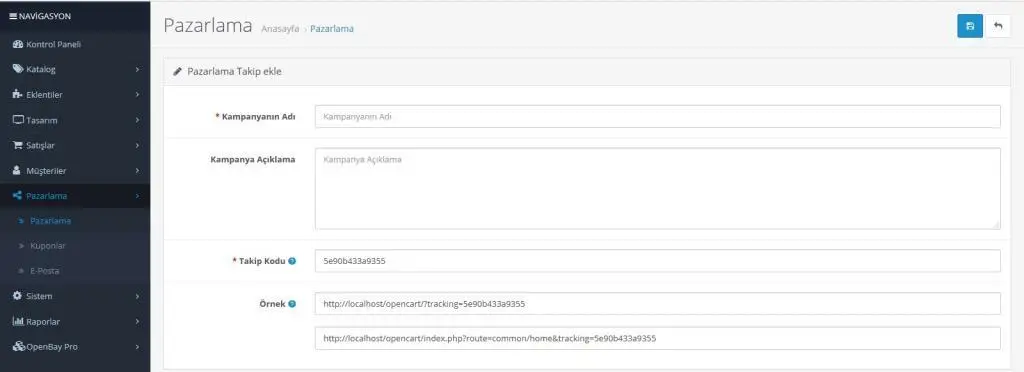
Task: Click the Örnek help question icon
Action: pyautogui.click(x=292, y=303)
